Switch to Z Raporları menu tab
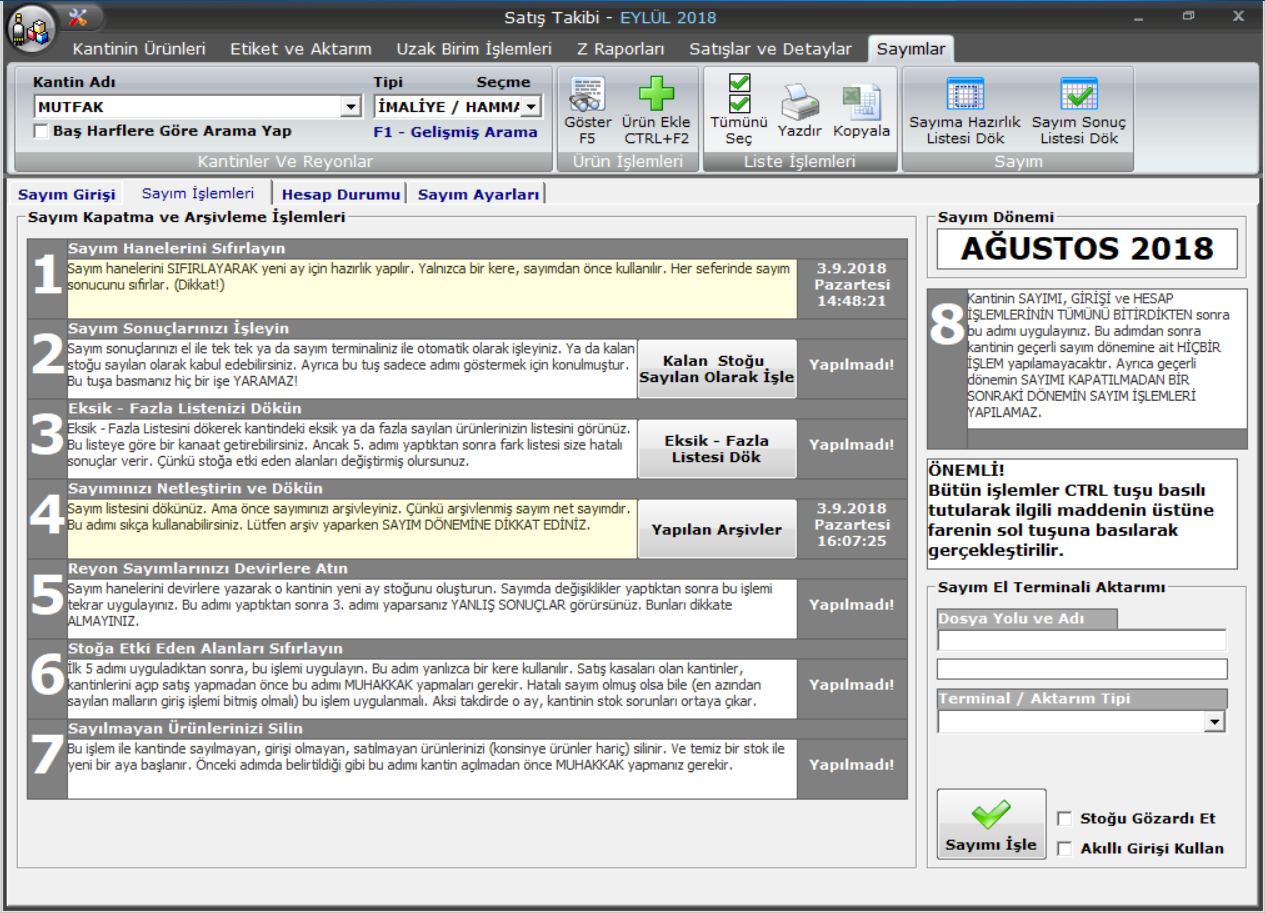Viewport: 1265px width, 913px height. click(620, 49)
